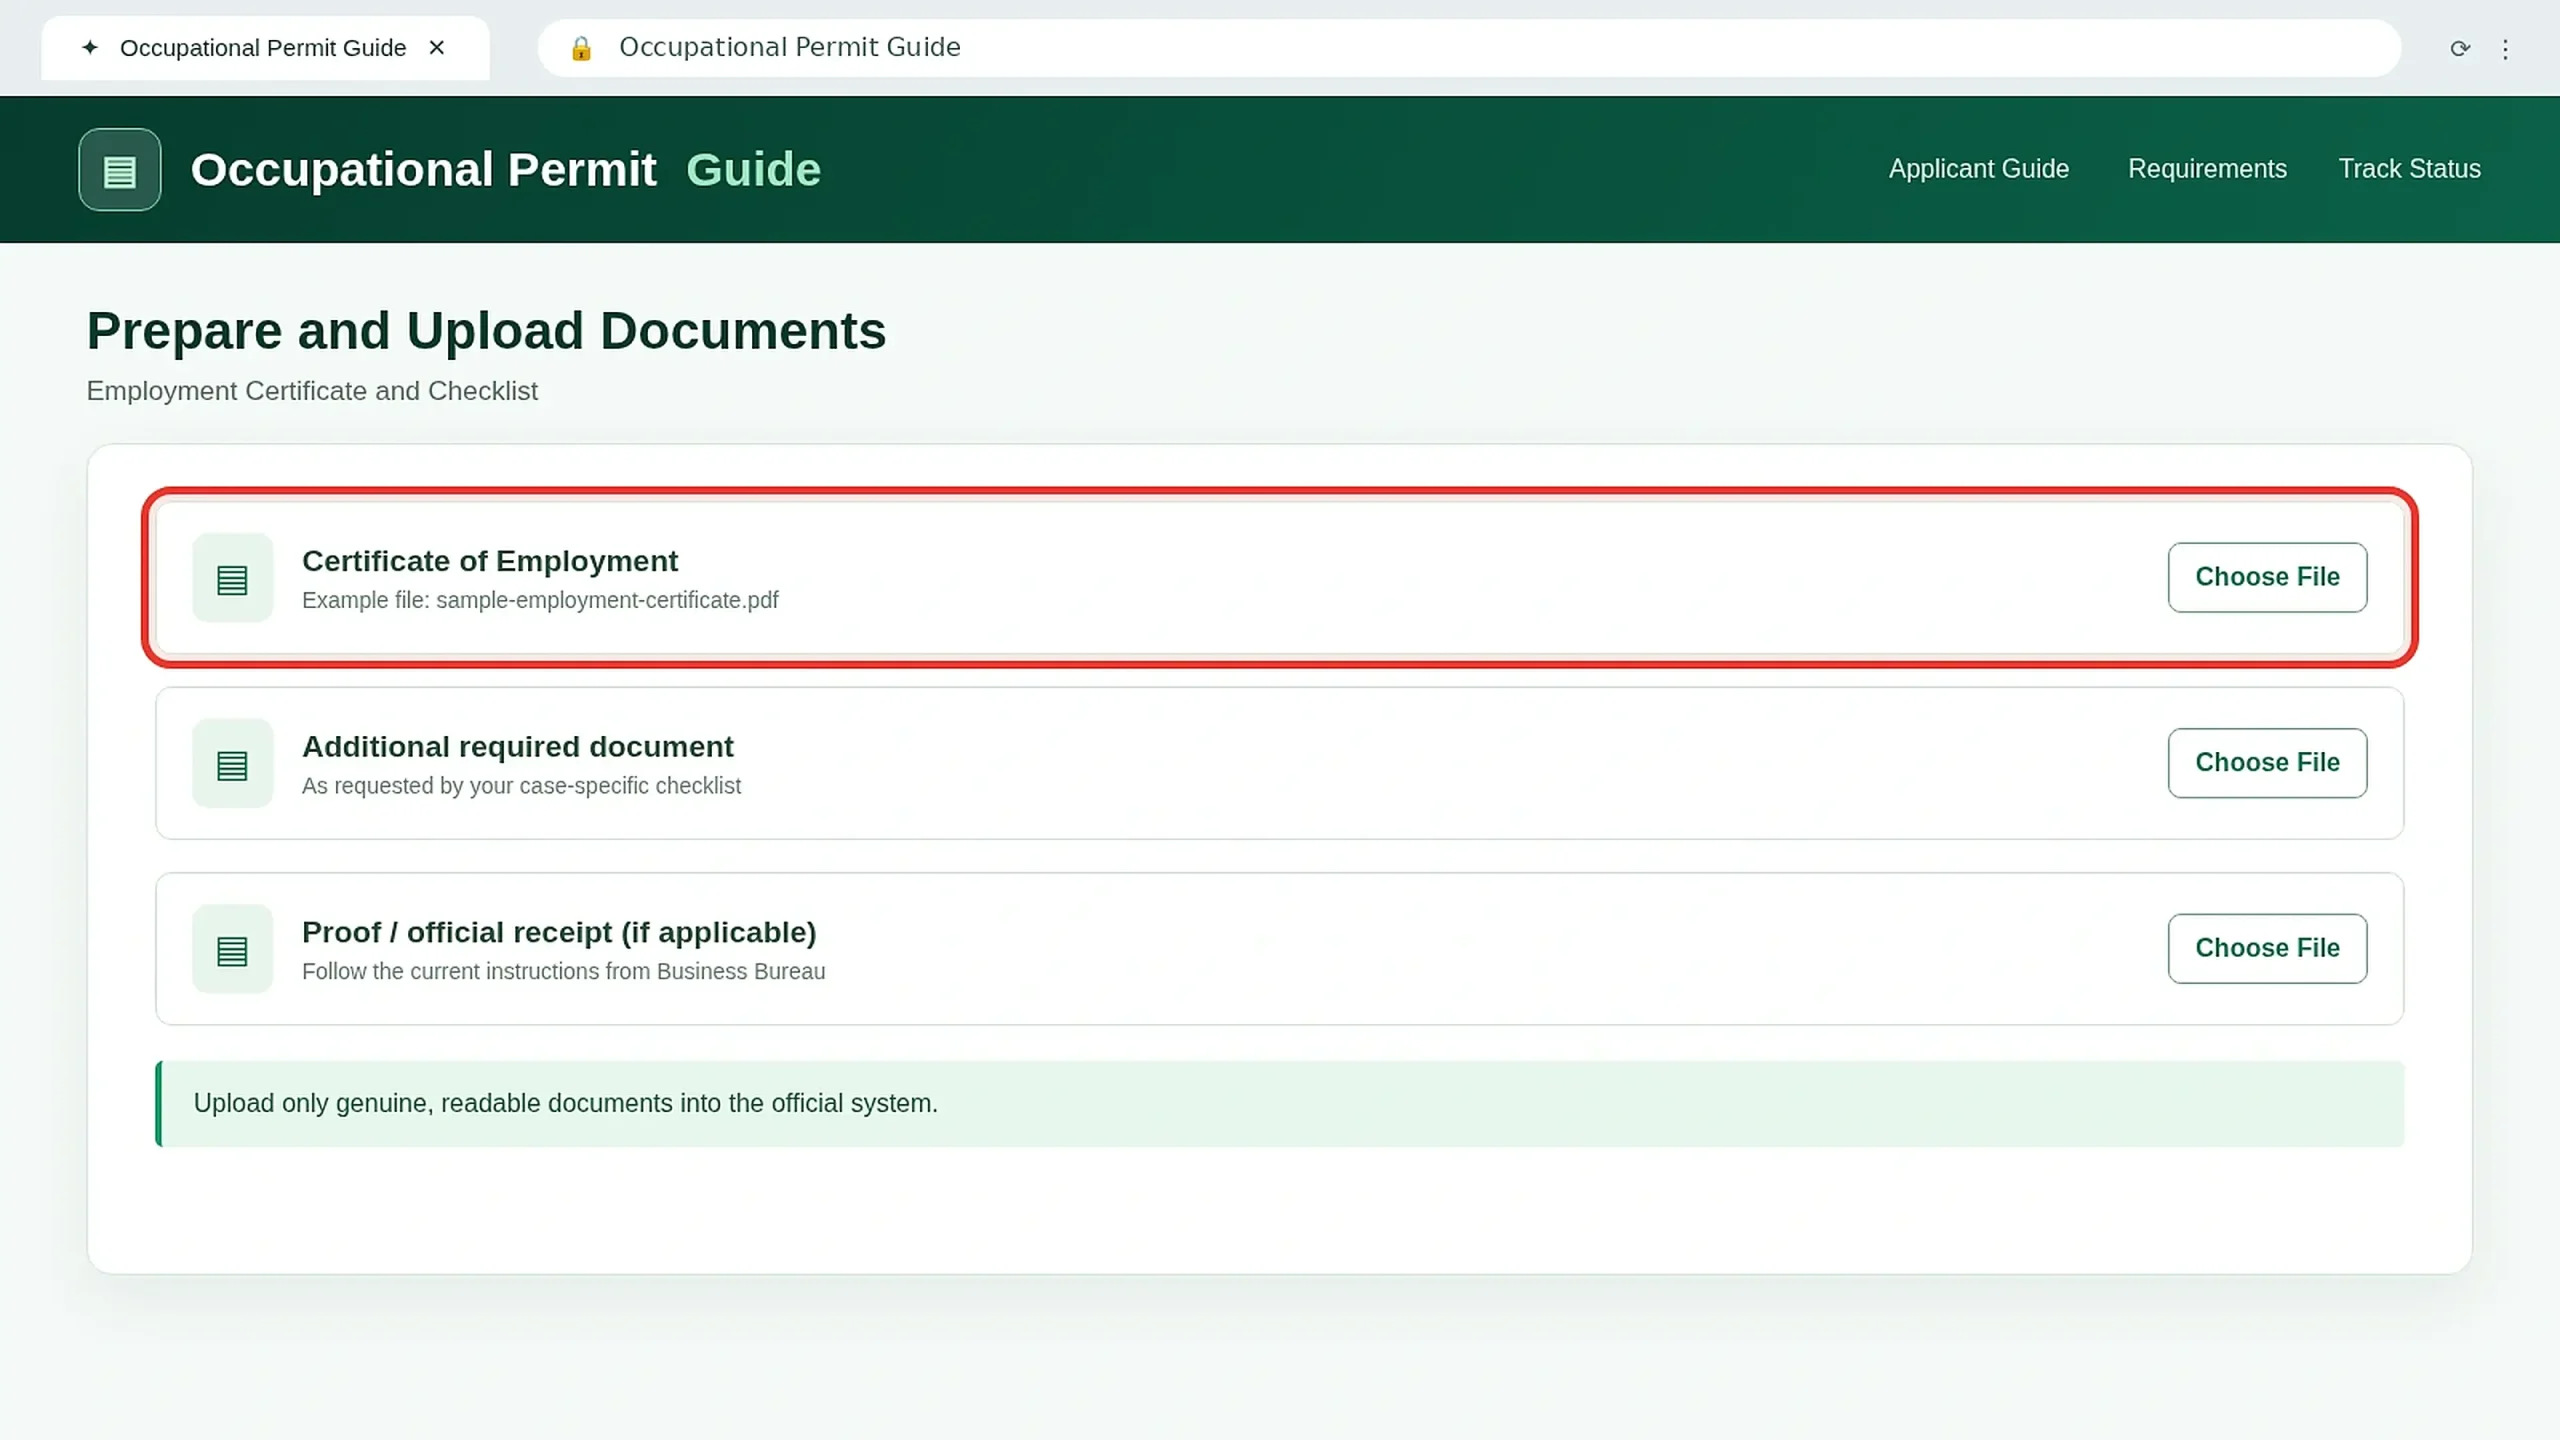Click the document icon beside Additional required document
The image size is (2560, 1440).
(x=232, y=764)
